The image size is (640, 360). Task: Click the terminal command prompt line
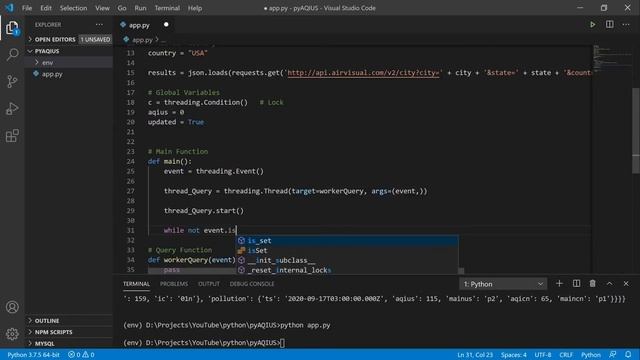(x=204, y=342)
